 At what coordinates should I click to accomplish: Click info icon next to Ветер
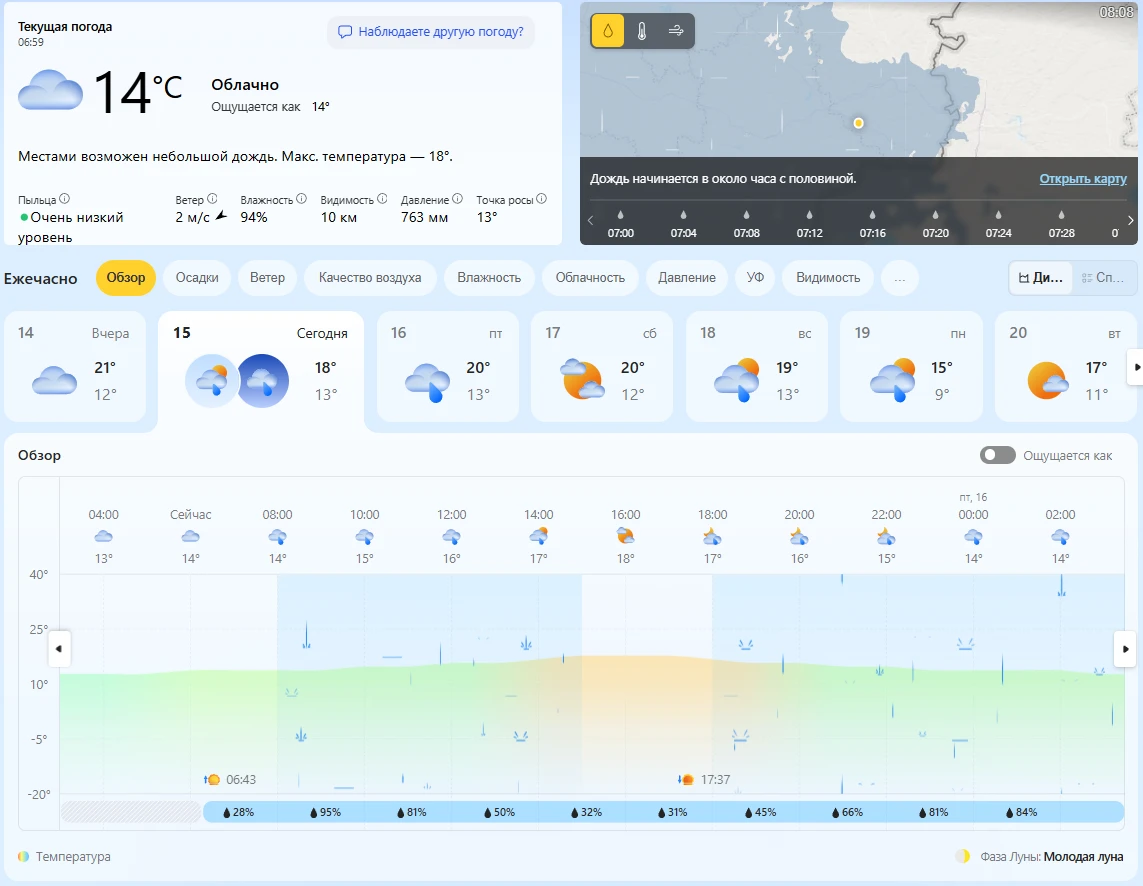pyautogui.click(x=212, y=198)
